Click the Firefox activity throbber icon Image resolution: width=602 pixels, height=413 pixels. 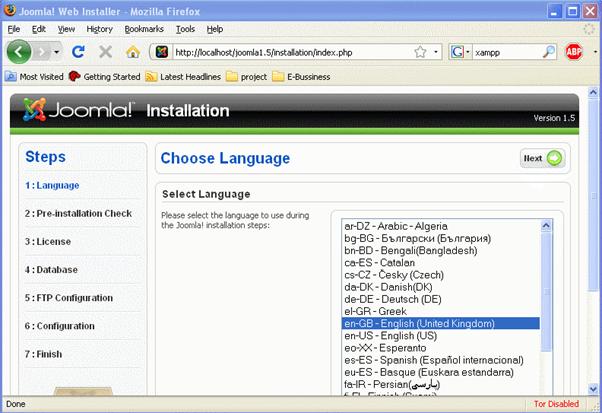pyautogui.click(x=589, y=29)
